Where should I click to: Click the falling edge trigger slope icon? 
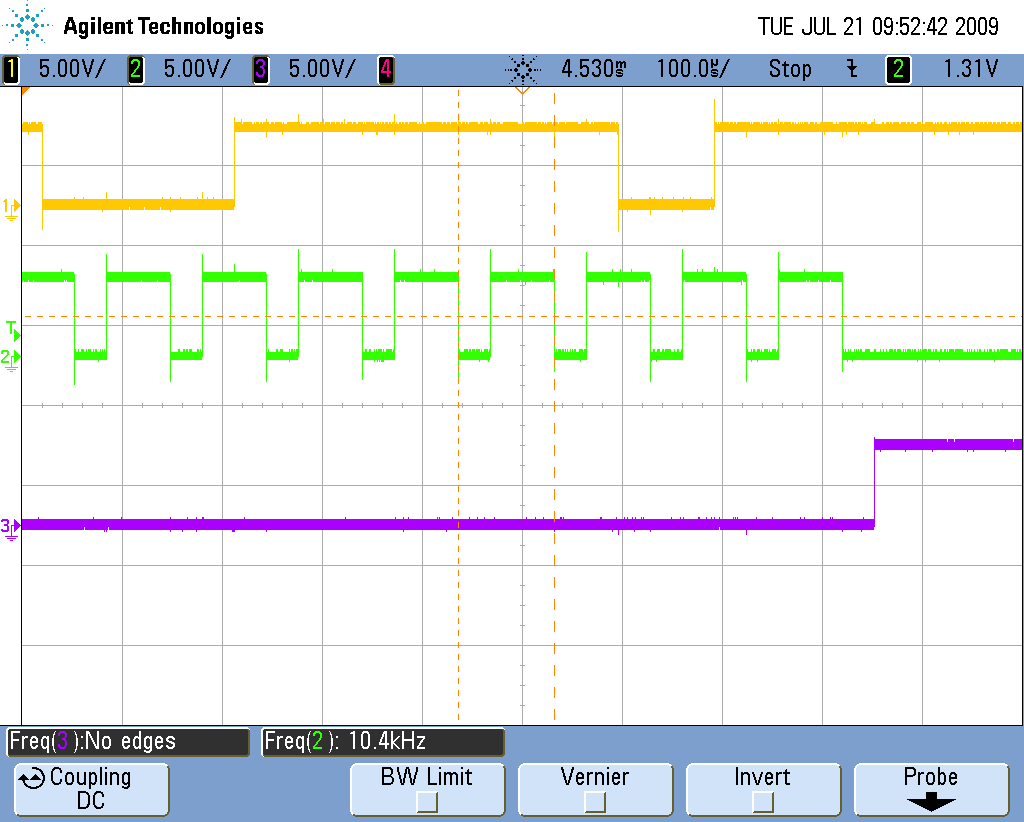click(852, 69)
